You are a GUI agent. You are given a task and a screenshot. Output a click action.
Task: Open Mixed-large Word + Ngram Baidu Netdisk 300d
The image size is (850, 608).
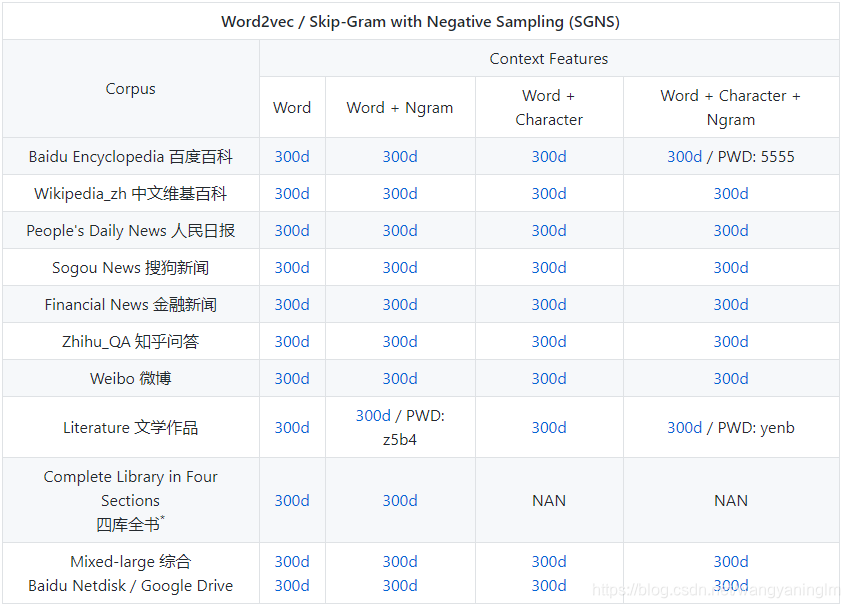(400, 561)
